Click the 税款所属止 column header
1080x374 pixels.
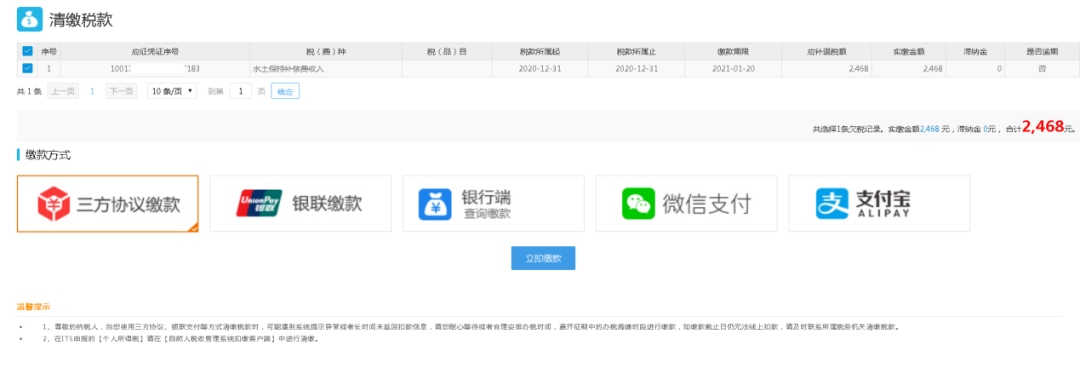636,52
